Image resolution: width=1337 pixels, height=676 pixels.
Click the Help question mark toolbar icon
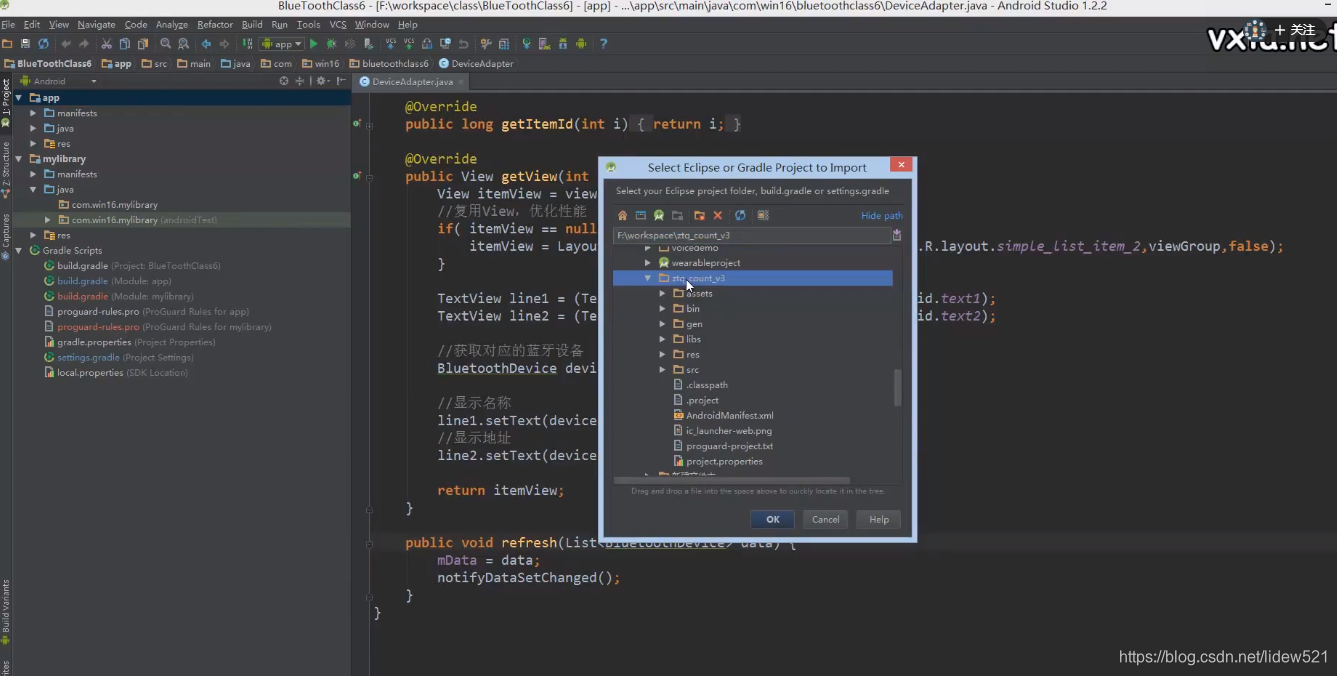click(x=603, y=44)
